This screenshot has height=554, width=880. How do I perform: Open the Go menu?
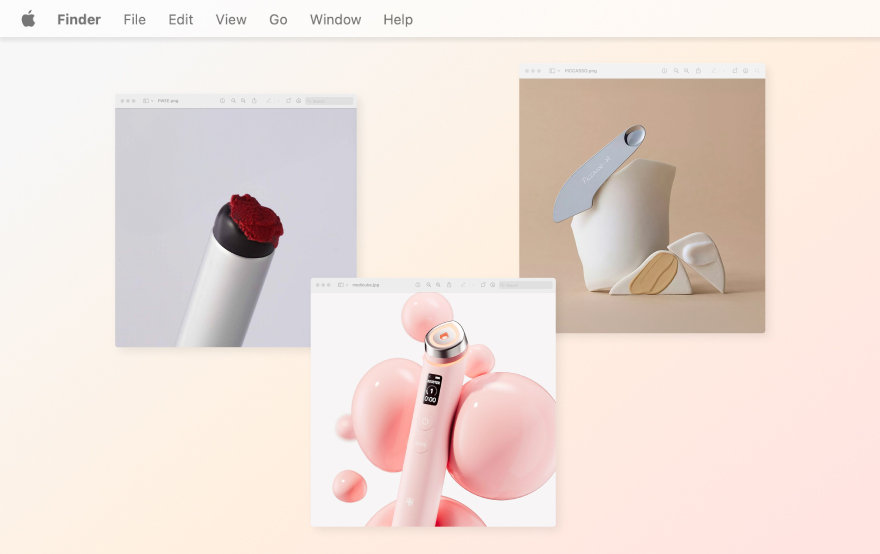[x=278, y=20]
